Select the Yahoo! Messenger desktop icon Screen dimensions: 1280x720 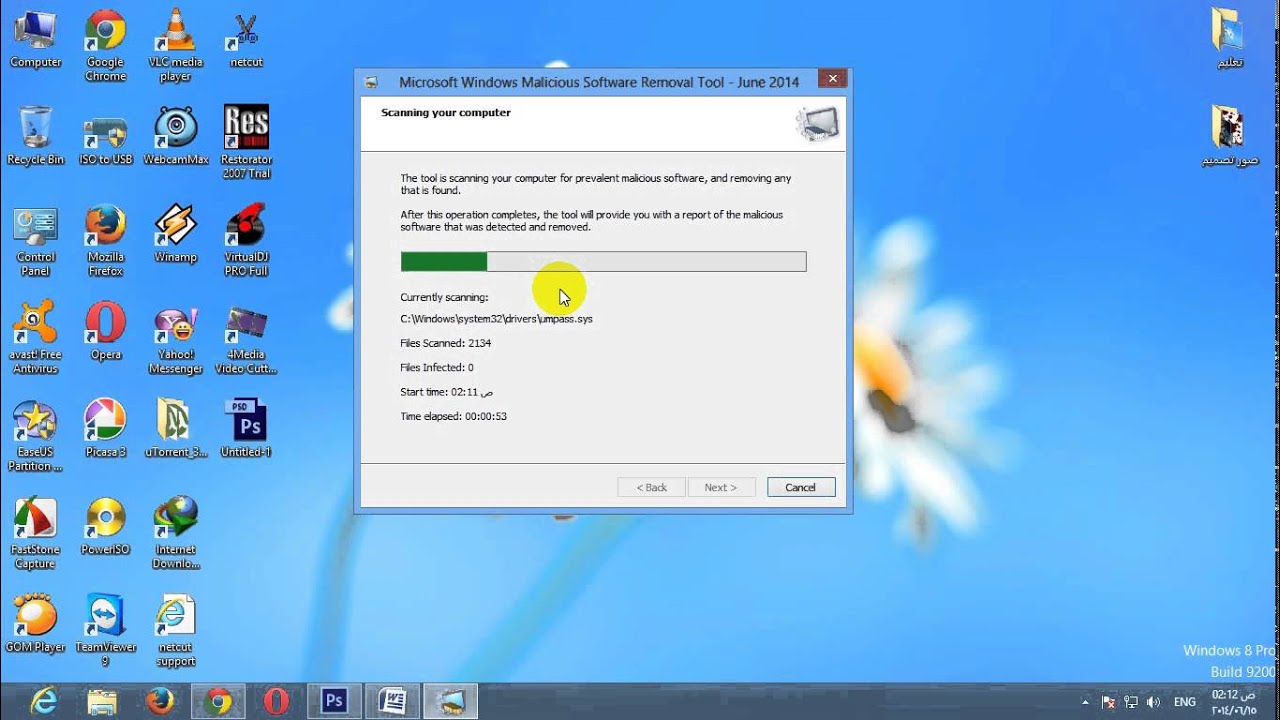(x=175, y=338)
